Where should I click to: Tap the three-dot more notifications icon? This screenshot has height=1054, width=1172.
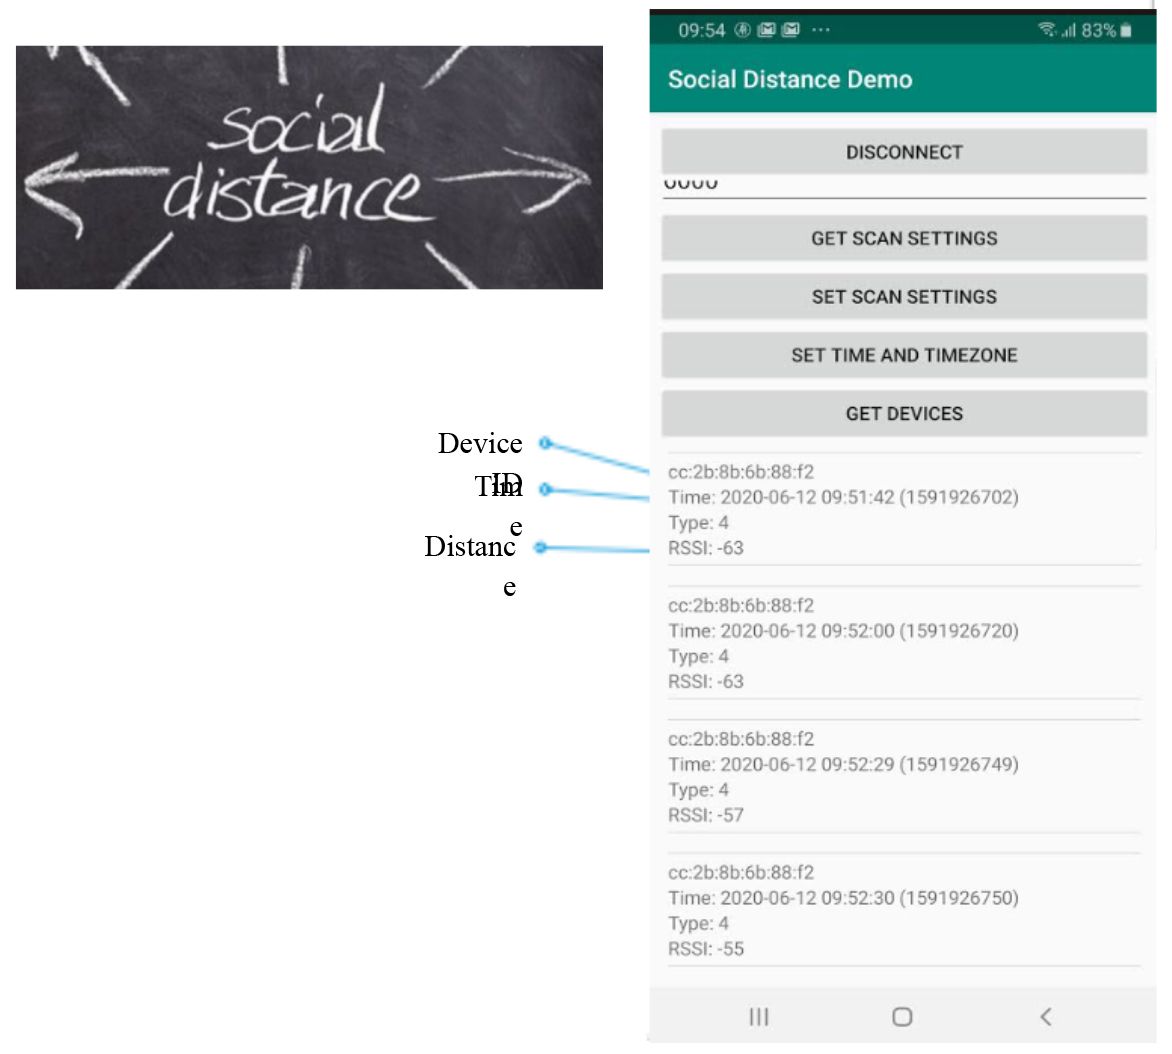pos(820,30)
